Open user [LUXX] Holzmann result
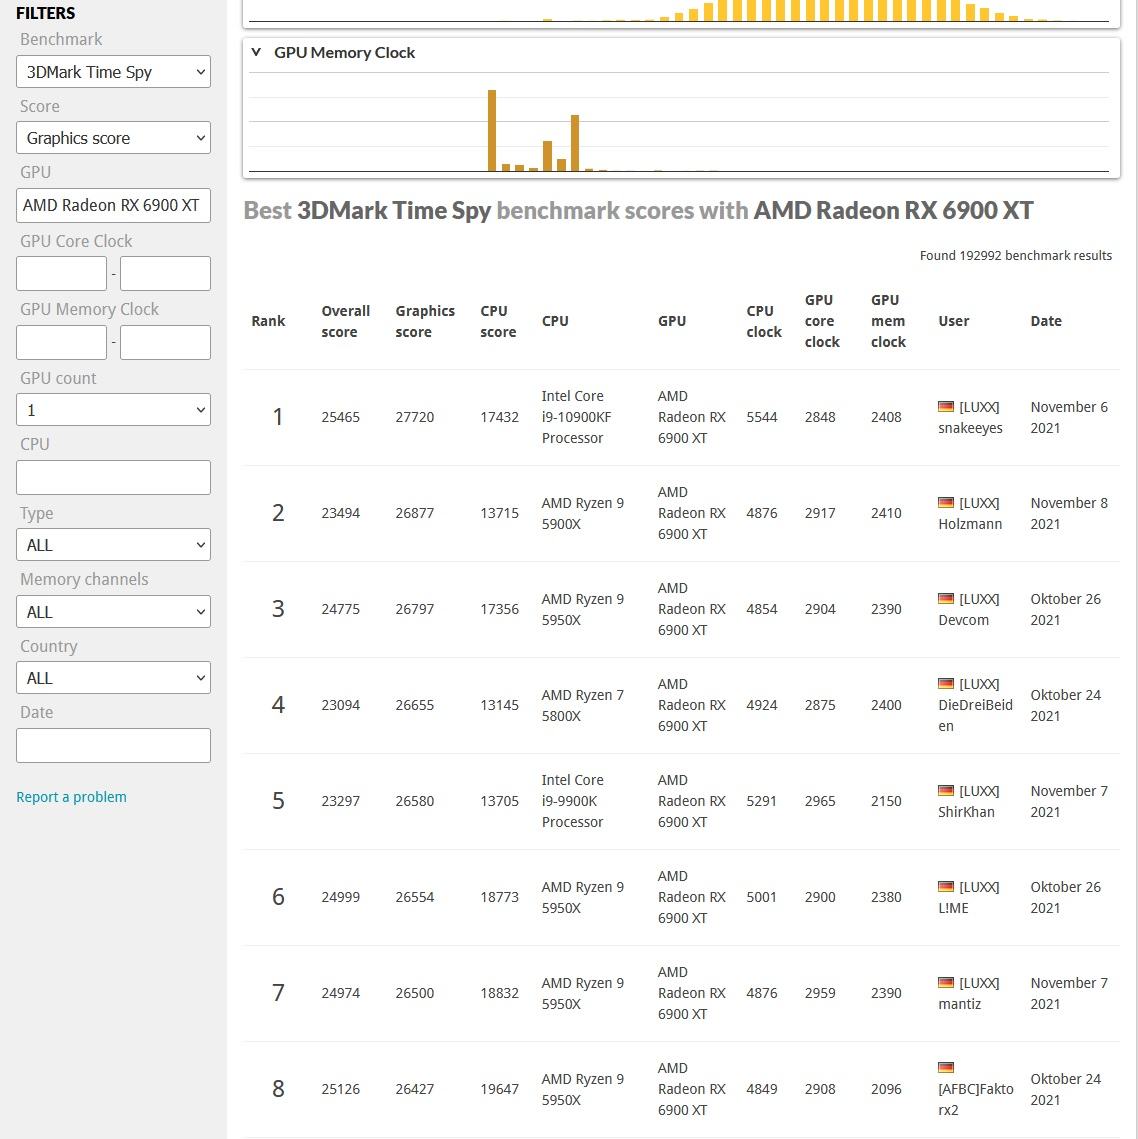Image resolution: width=1138 pixels, height=1139 pixels. click(970, 514)
